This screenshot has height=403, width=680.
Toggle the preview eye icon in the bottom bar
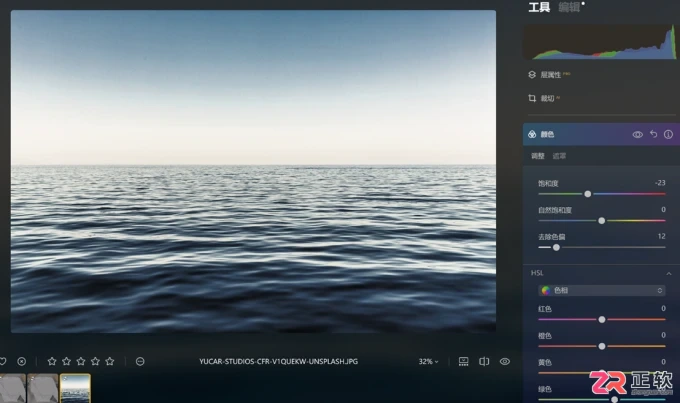(x=505, y=361)
